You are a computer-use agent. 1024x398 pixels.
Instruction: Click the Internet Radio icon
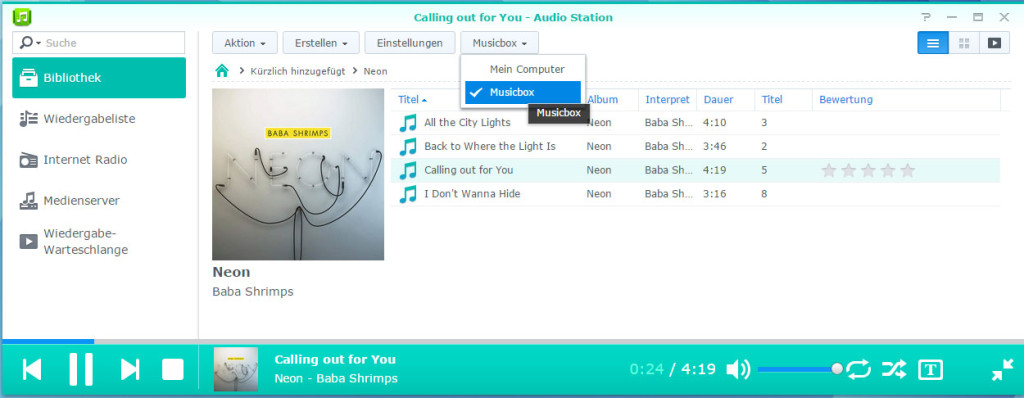click(29, 160)
